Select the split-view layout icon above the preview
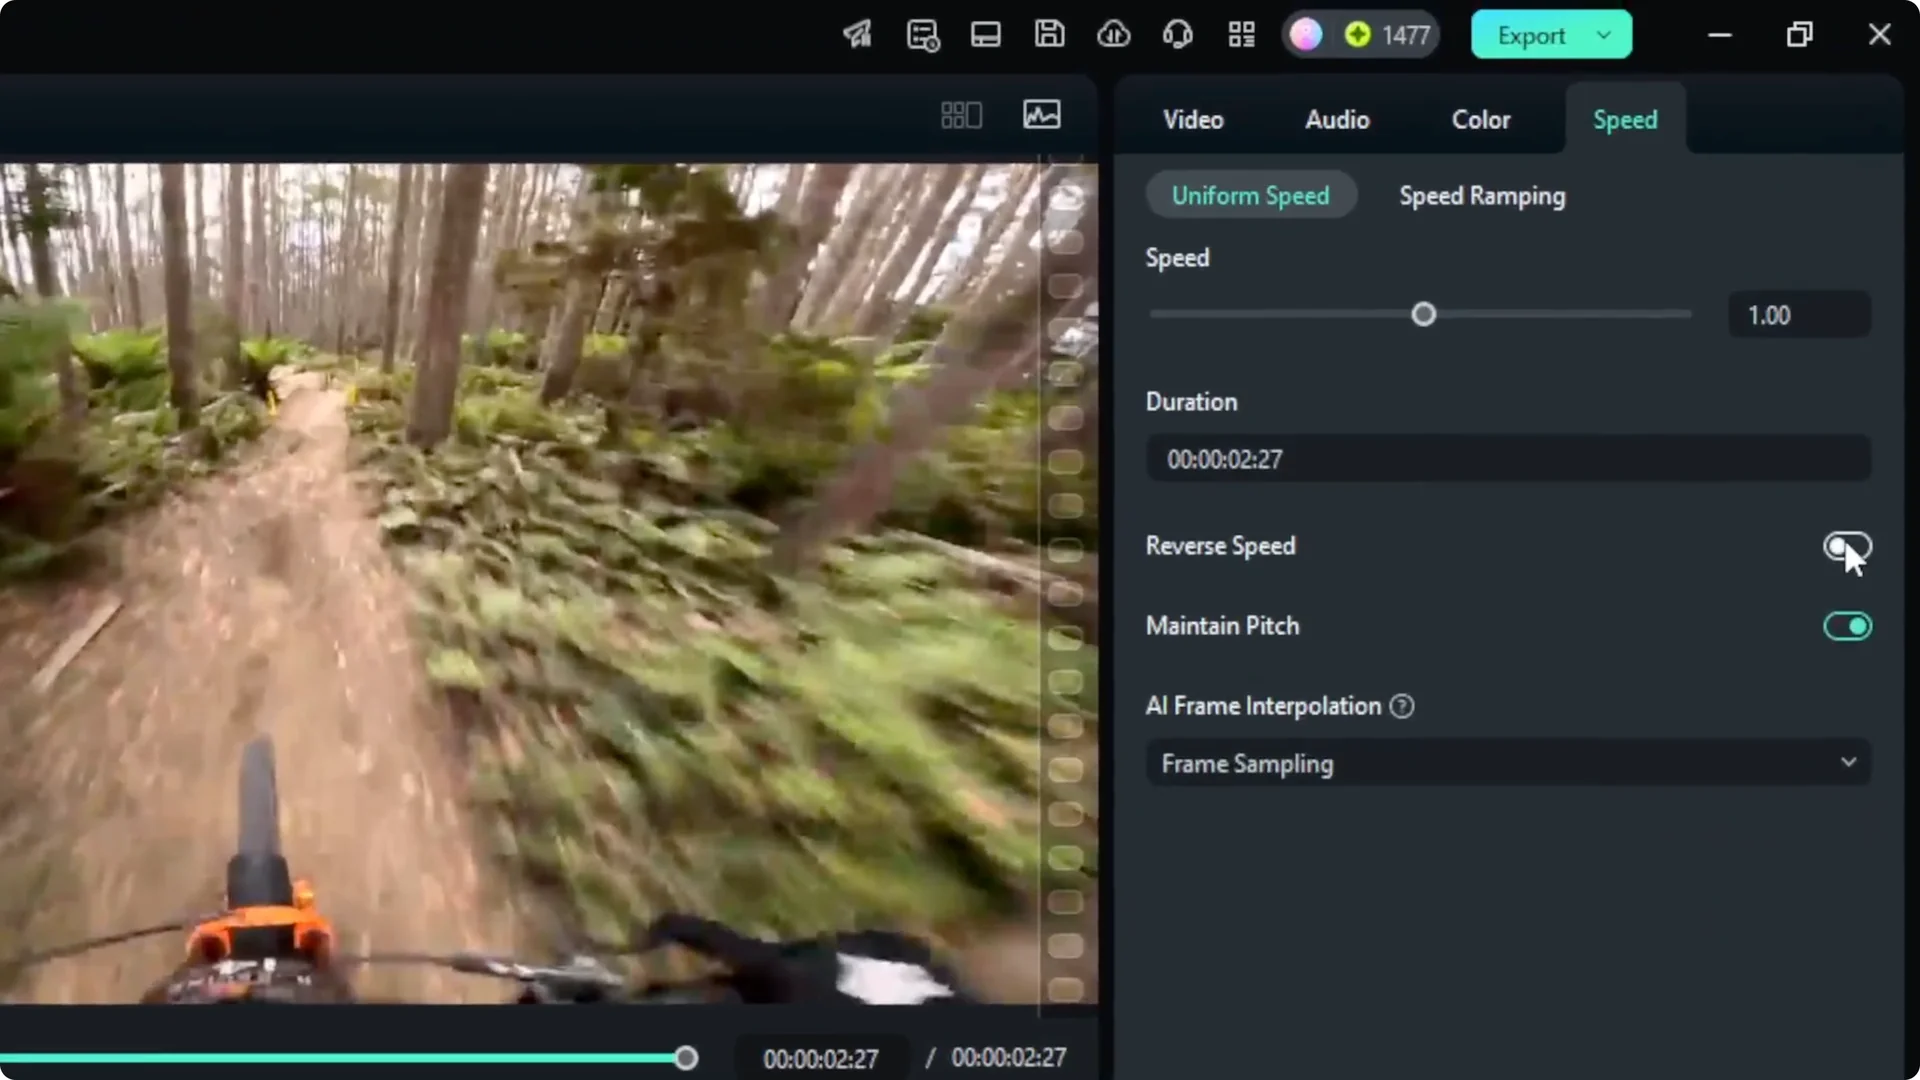This screenshot has height=1080, width=1920. coord(960,114)
